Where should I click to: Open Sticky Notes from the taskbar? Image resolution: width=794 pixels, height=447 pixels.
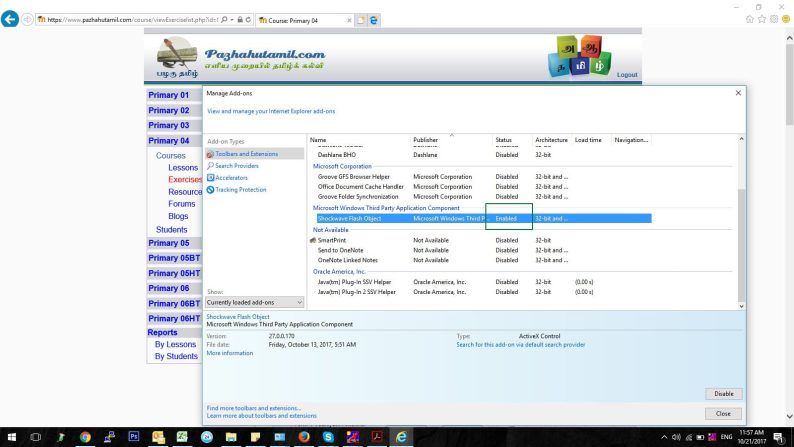tap(255, 437)
